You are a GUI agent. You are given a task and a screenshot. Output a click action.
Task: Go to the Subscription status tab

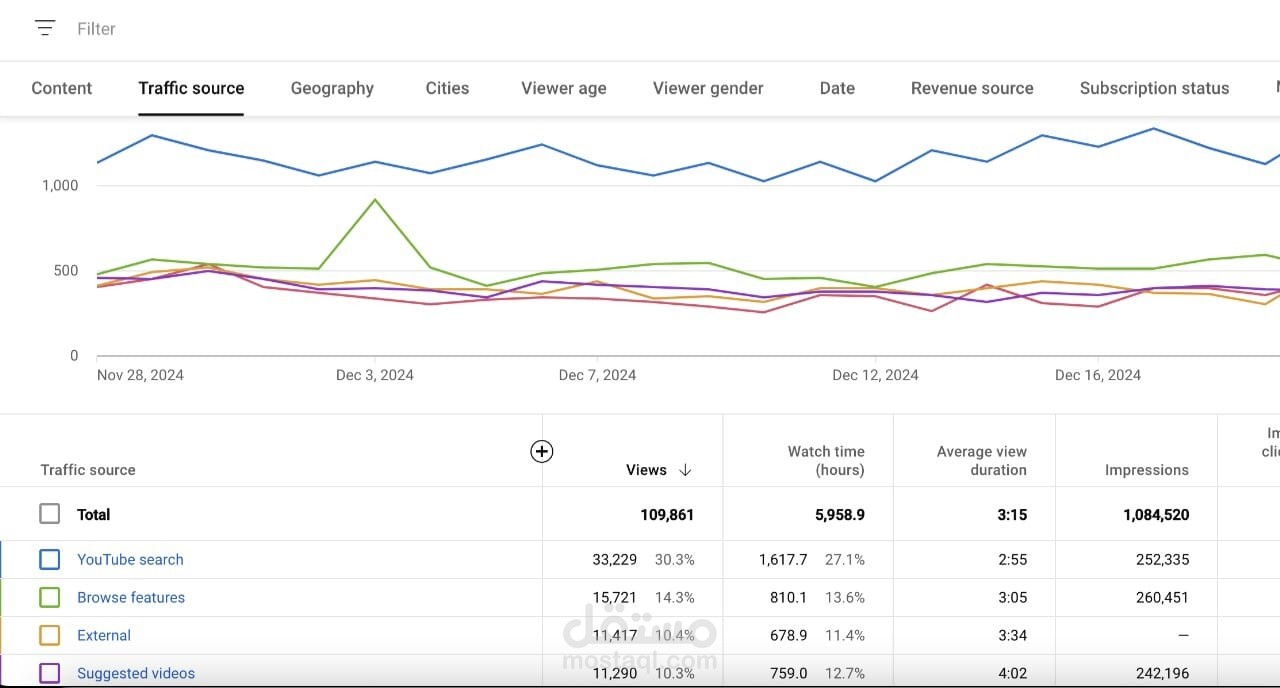(1154, 88)
